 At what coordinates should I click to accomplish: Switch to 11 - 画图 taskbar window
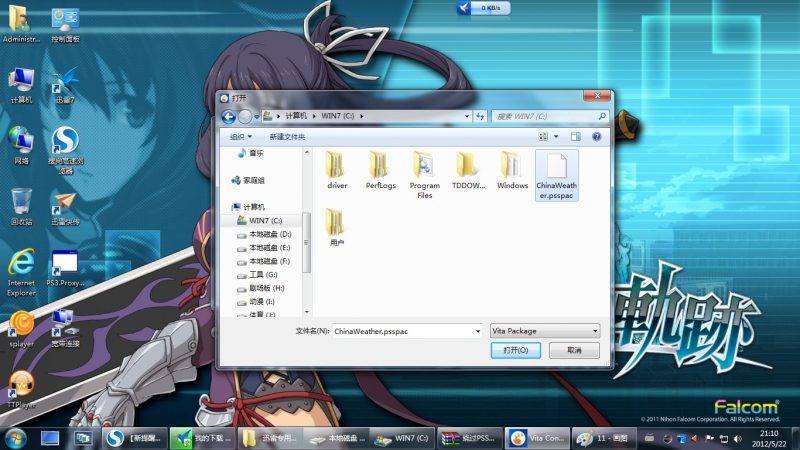[605, 438]
